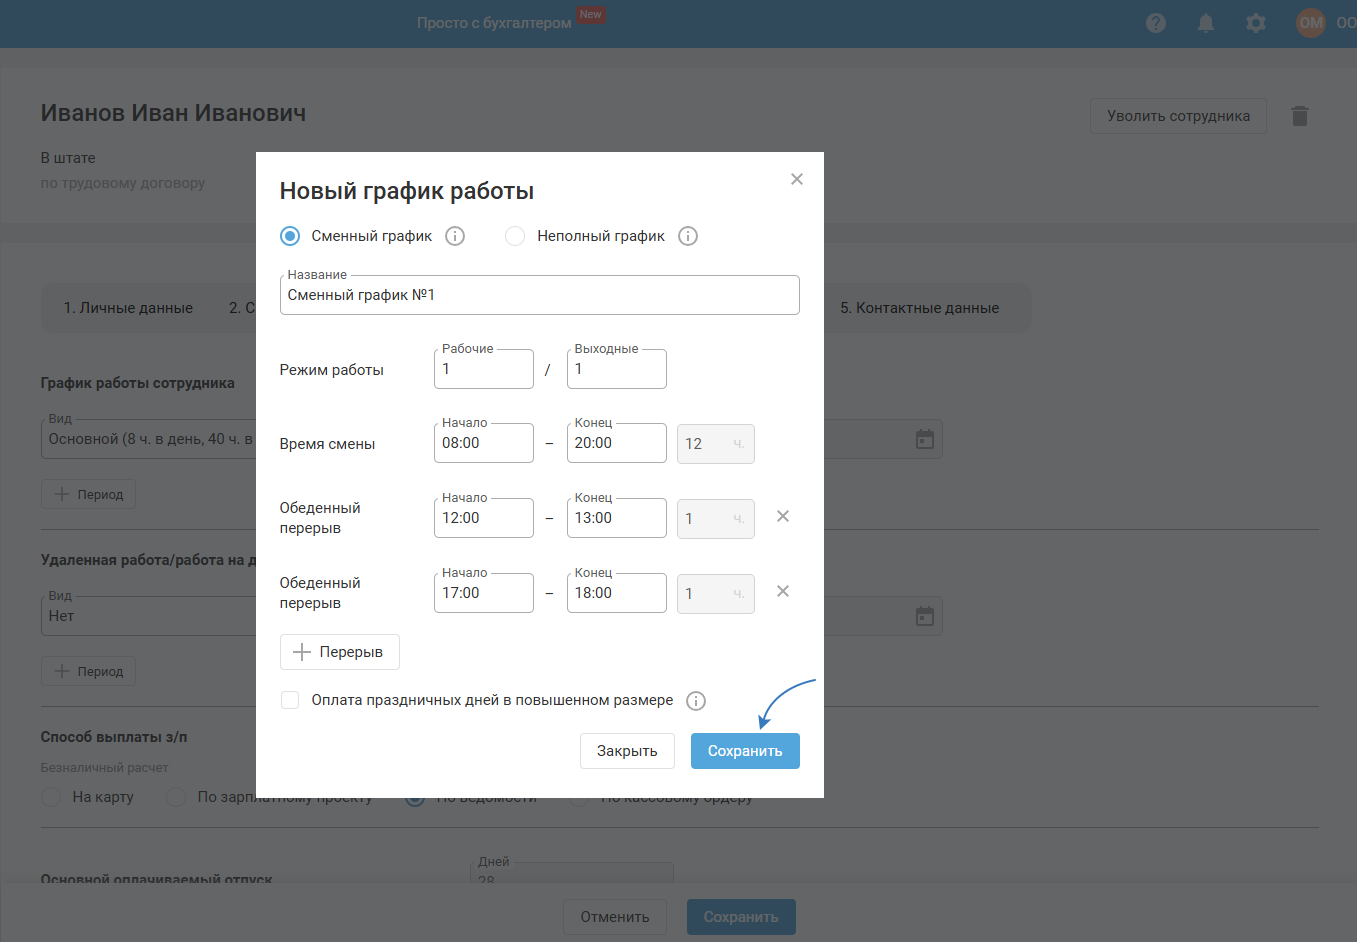Open the help question mark icon

[1156, 23]
